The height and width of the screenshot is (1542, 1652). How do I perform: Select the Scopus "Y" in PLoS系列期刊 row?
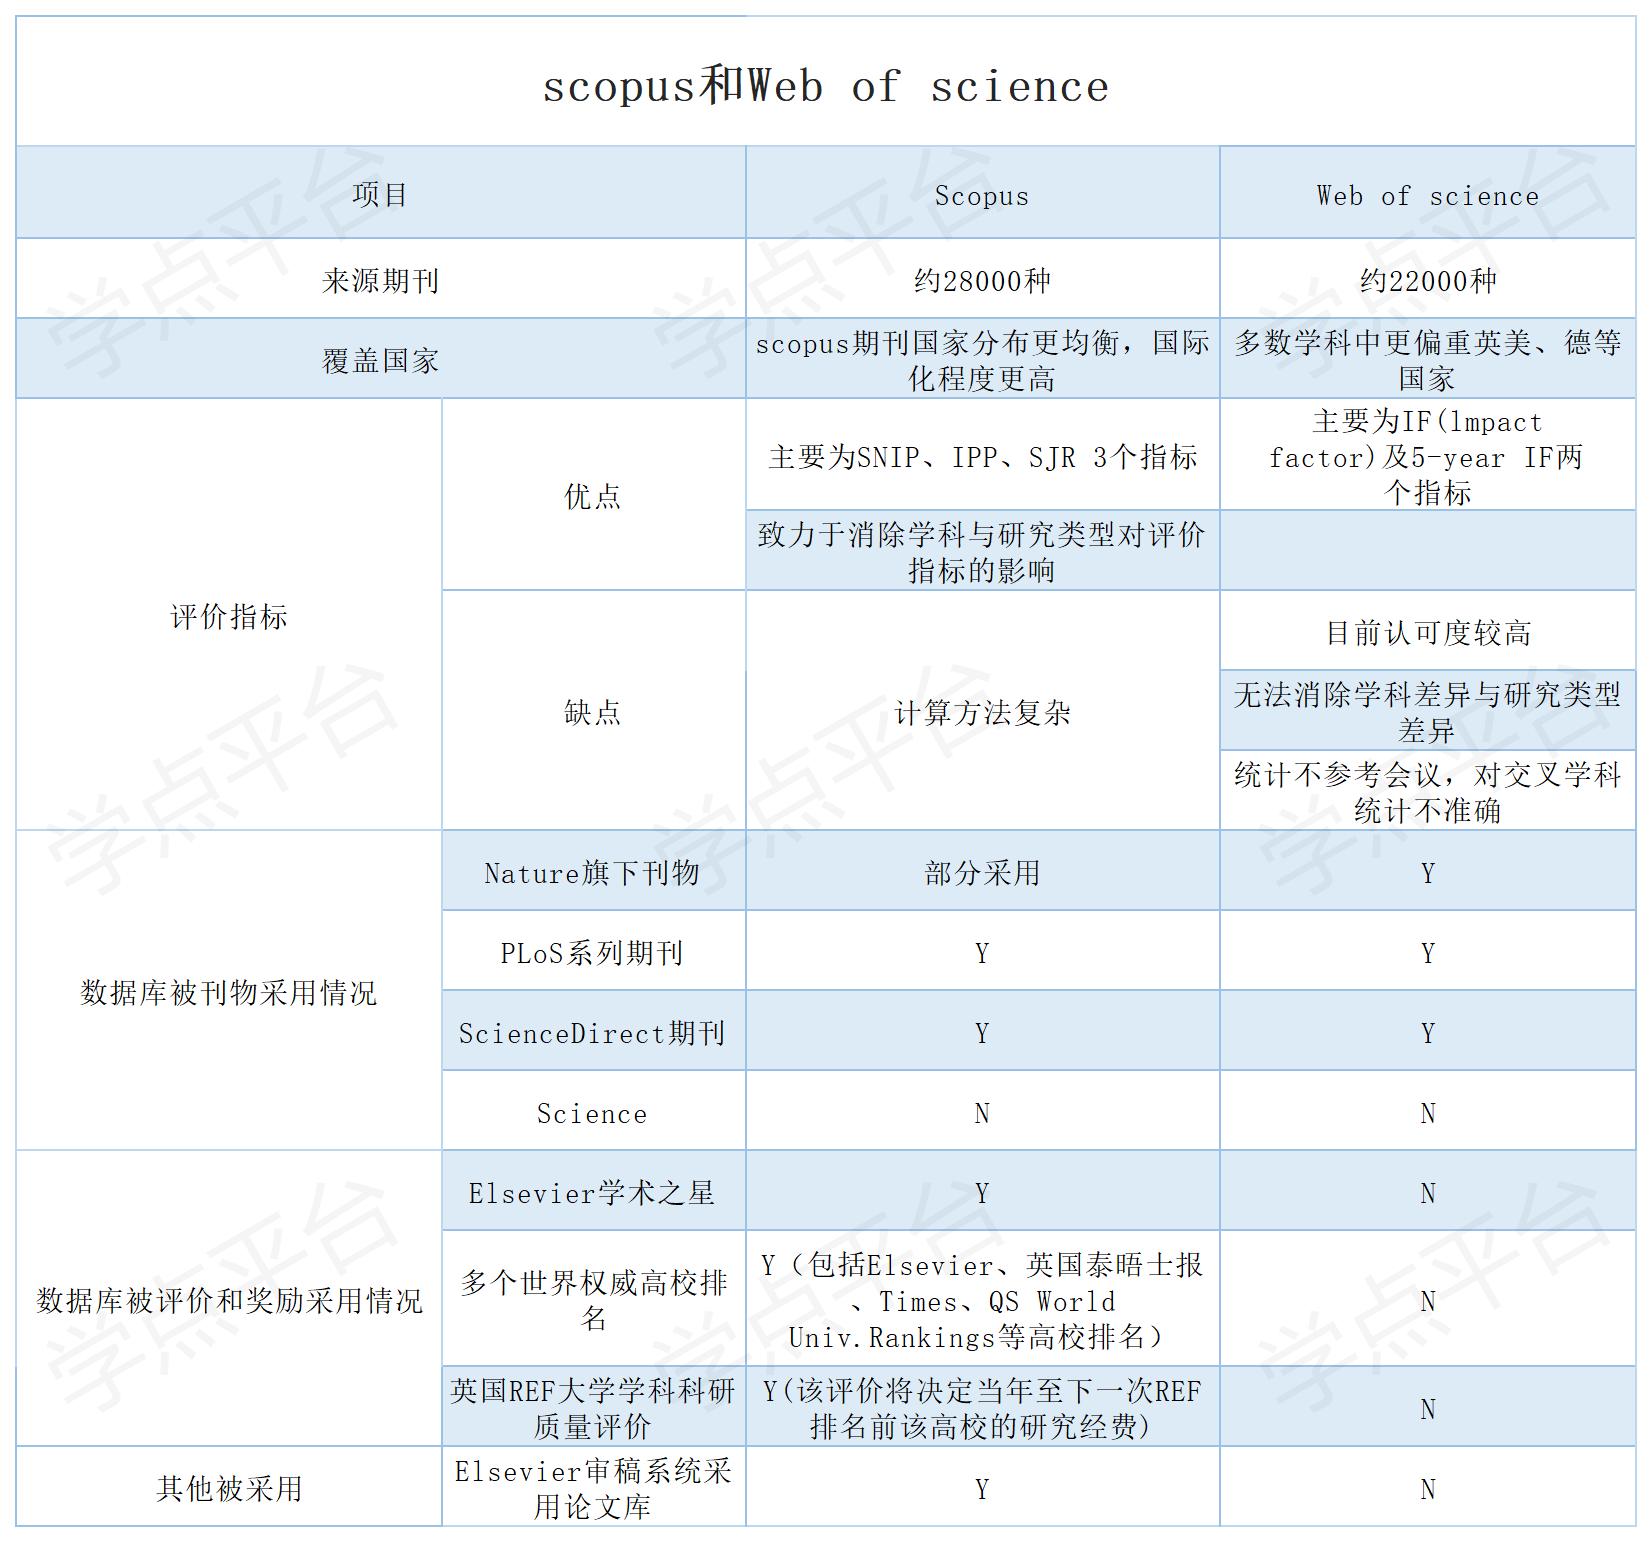click(982, 952)
